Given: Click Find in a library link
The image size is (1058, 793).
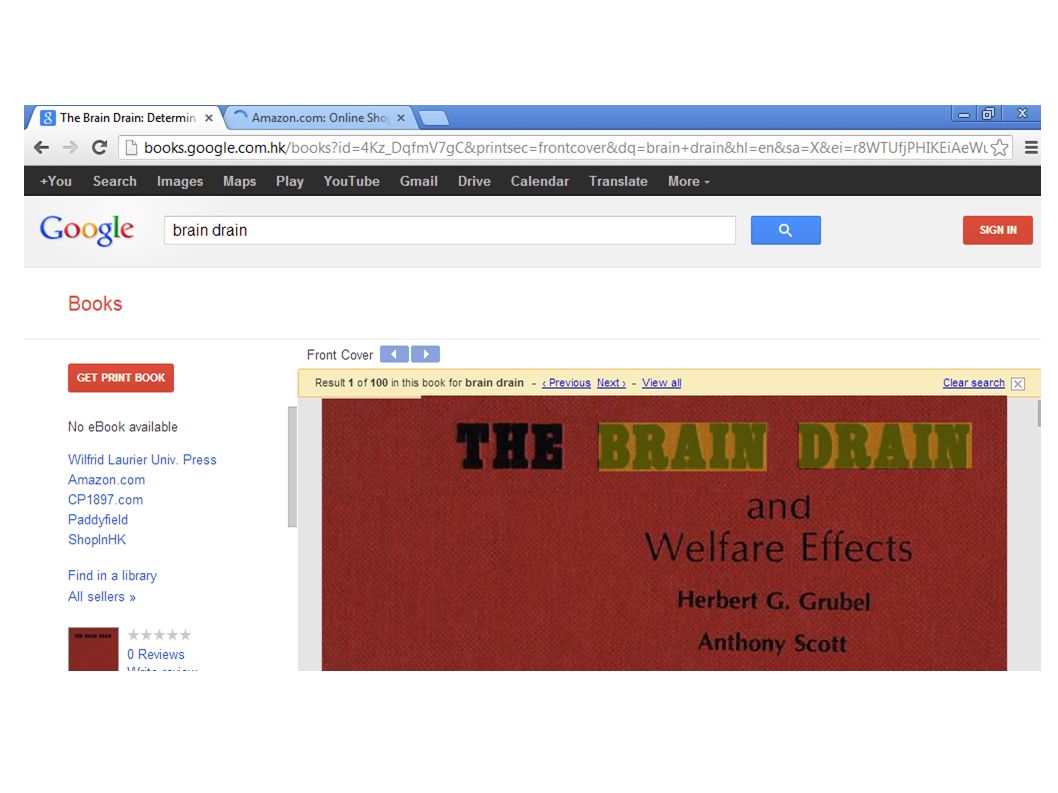Looking at the screenshot, I should coord(112,576).
